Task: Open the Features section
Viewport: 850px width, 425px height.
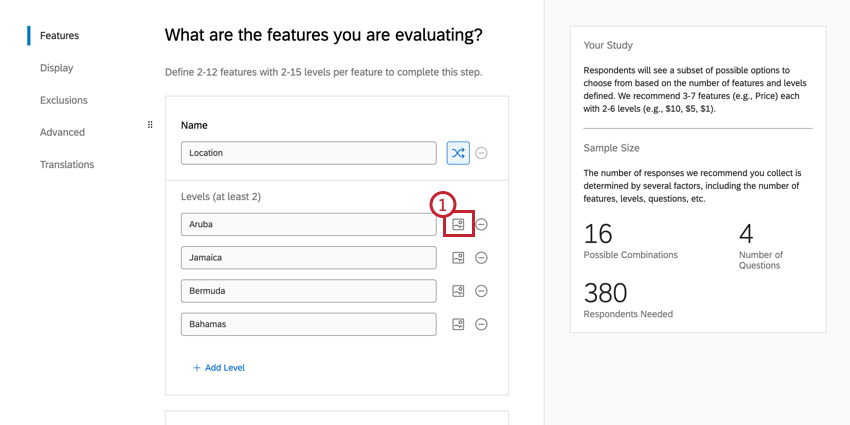Action: coord(59,36)
